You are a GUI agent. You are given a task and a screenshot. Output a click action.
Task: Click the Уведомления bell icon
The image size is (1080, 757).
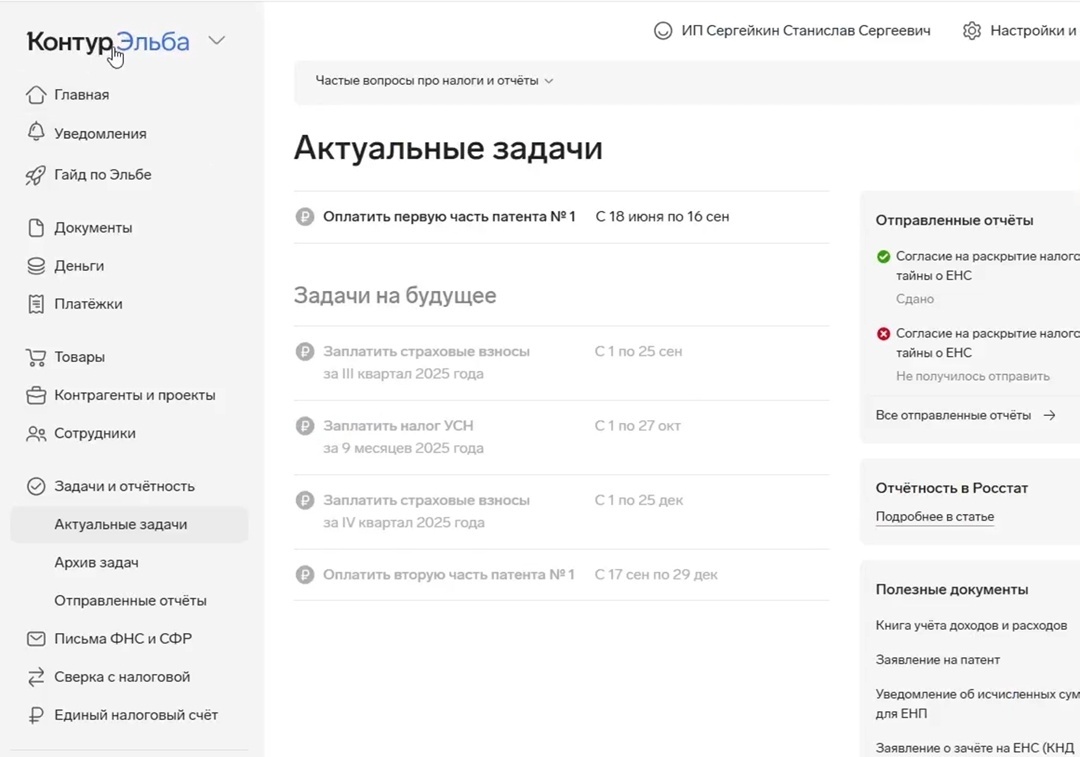coord(36,132)
